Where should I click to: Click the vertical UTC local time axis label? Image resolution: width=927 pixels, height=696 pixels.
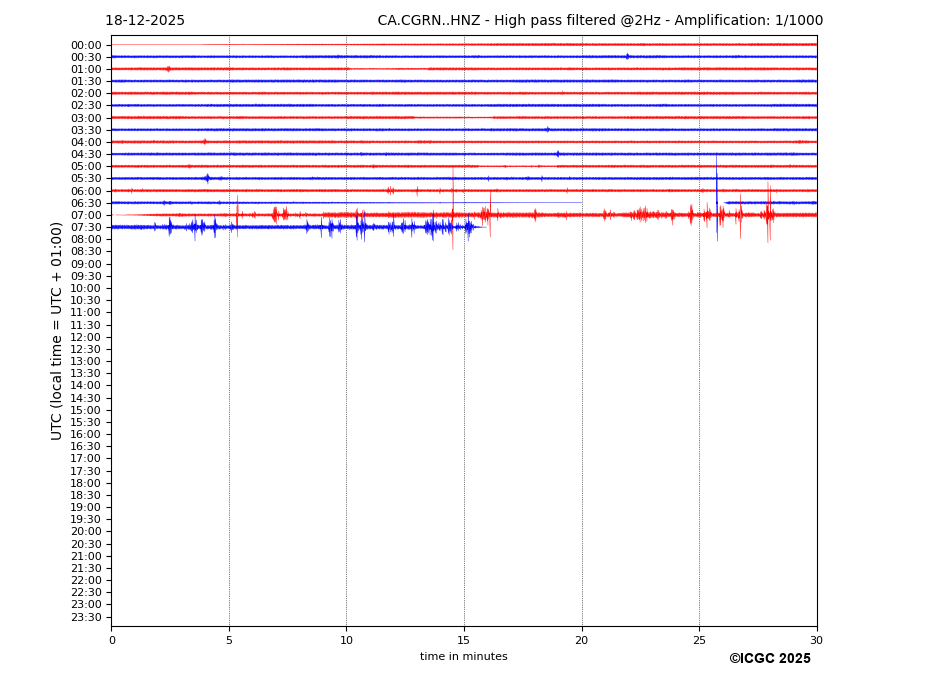(57, 330)
